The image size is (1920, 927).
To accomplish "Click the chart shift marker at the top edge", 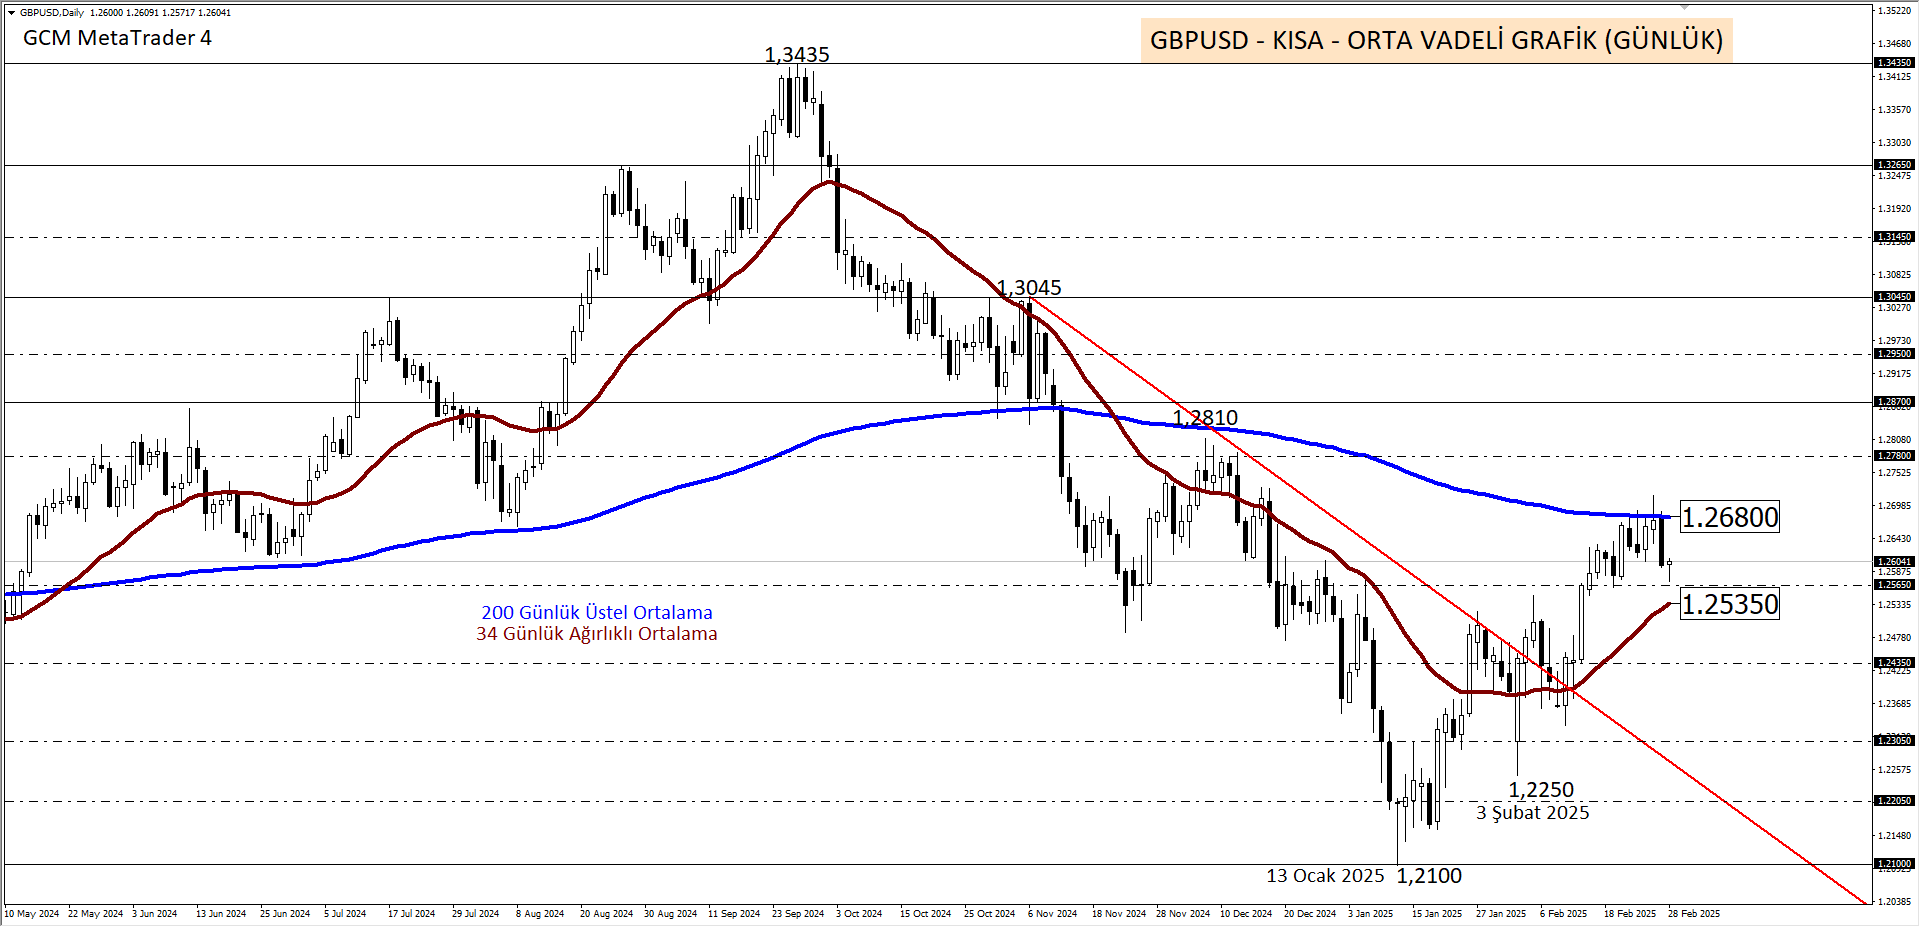I will 1684,8.
